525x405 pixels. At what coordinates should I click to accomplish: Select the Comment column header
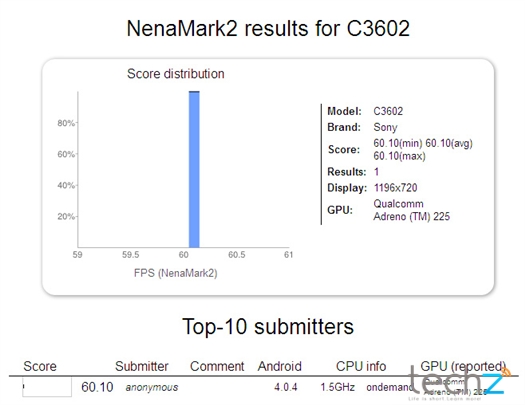tap(217, 366)
